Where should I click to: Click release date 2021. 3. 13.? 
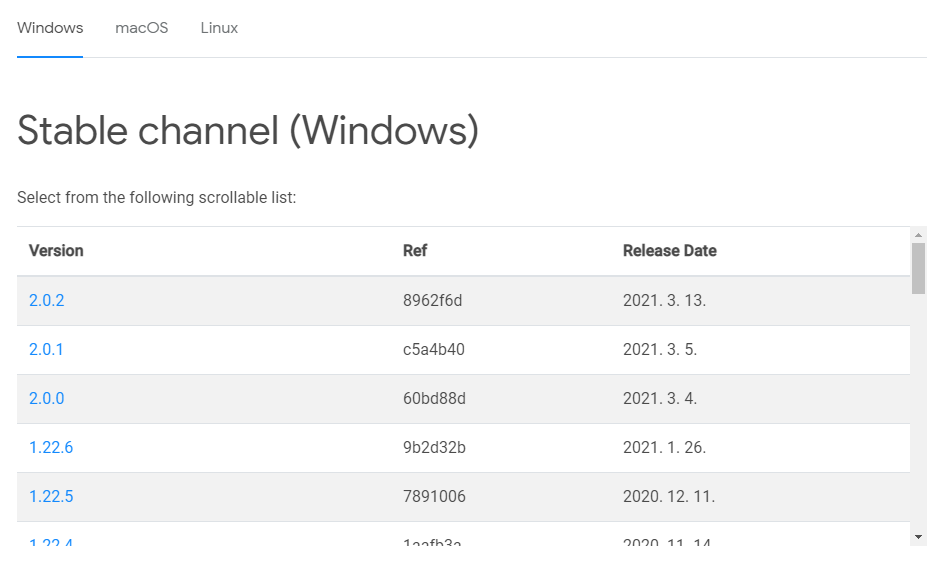(x=664, y=300)
